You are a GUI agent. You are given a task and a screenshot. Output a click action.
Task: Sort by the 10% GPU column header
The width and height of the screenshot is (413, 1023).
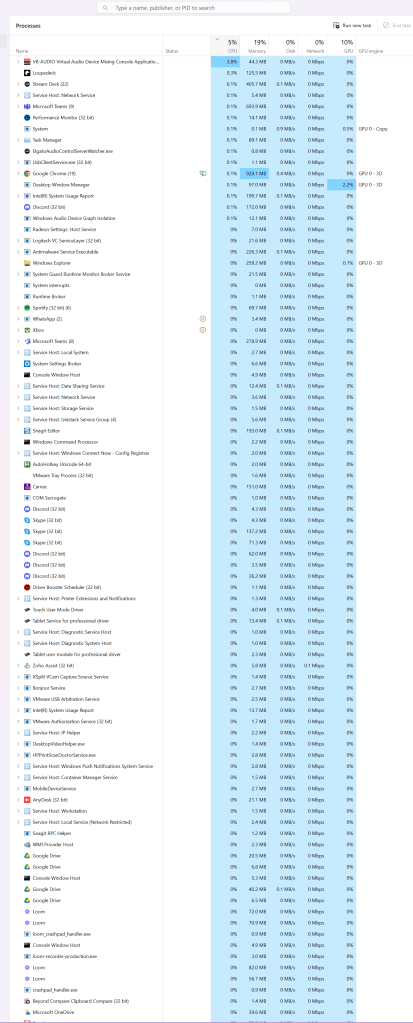pos(341,45)
